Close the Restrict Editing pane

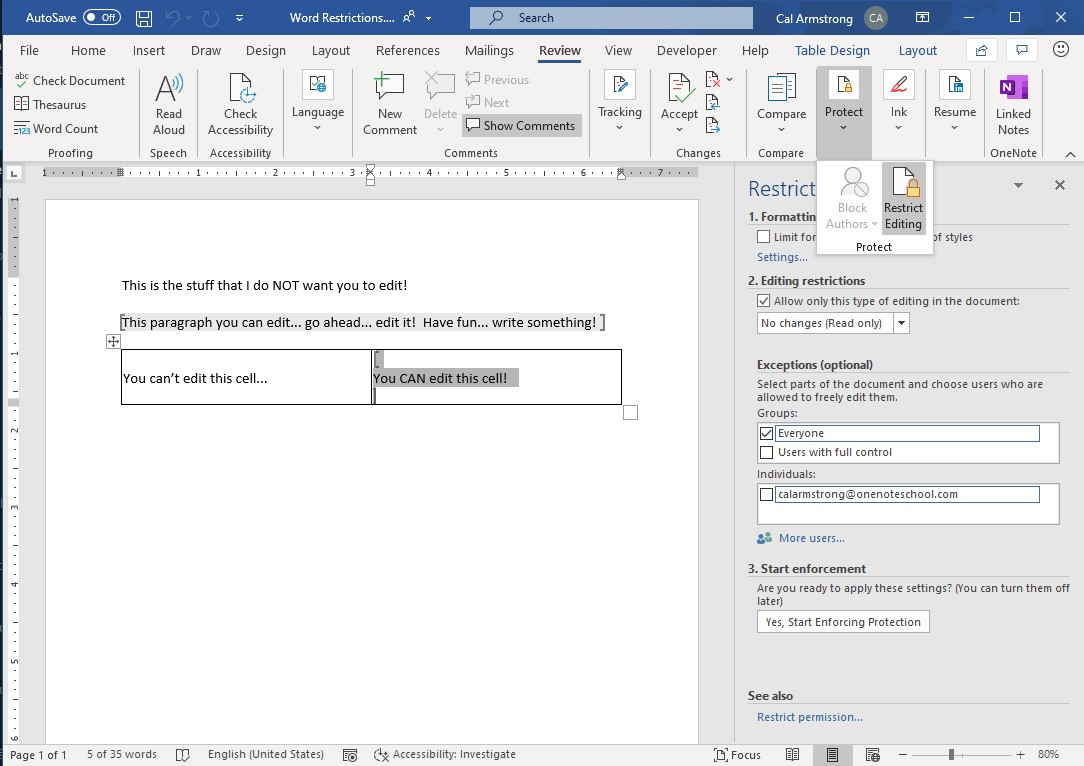(x=1060, y=185)
